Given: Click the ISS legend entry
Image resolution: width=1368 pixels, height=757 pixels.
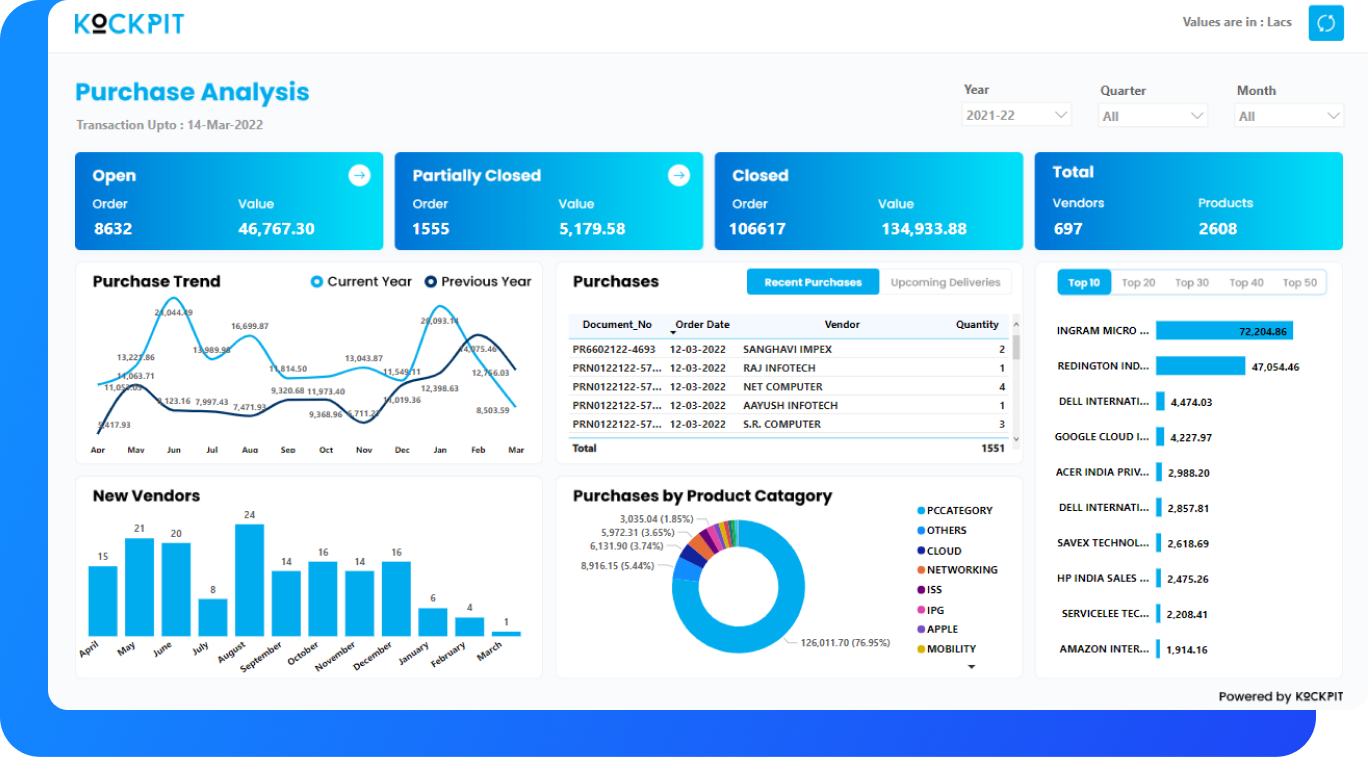Looking at the screenshot, I should [x=929, y=590].
